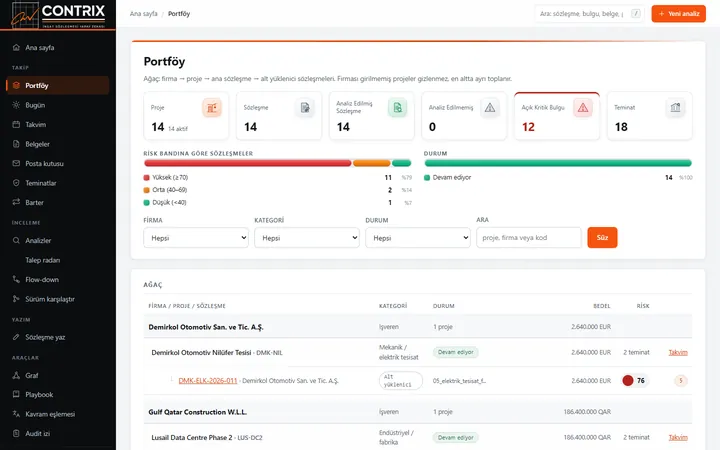The width and height of the screenshot is (720, 450).
Task: Select Gulf Qatar Construction W.L.L. row
Action: (x=417, y=412)
